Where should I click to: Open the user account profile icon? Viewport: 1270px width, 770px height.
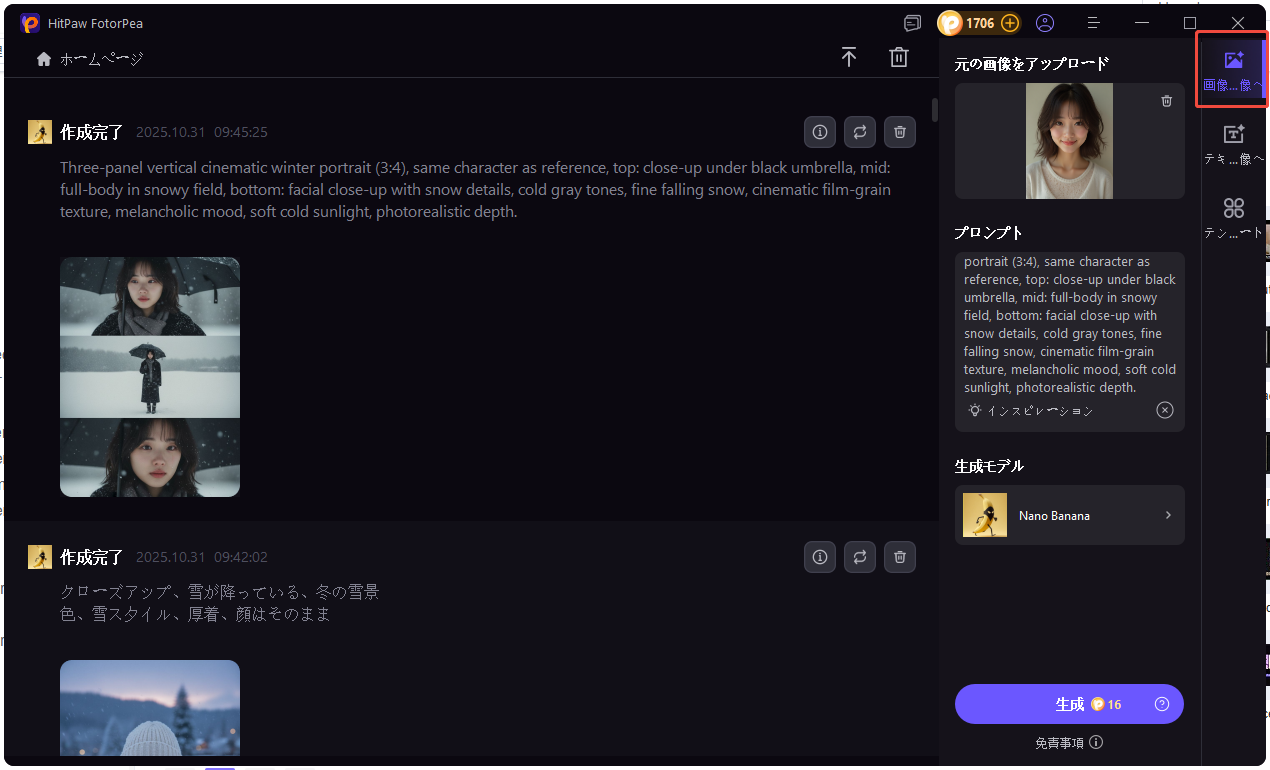coord(1045,23)
